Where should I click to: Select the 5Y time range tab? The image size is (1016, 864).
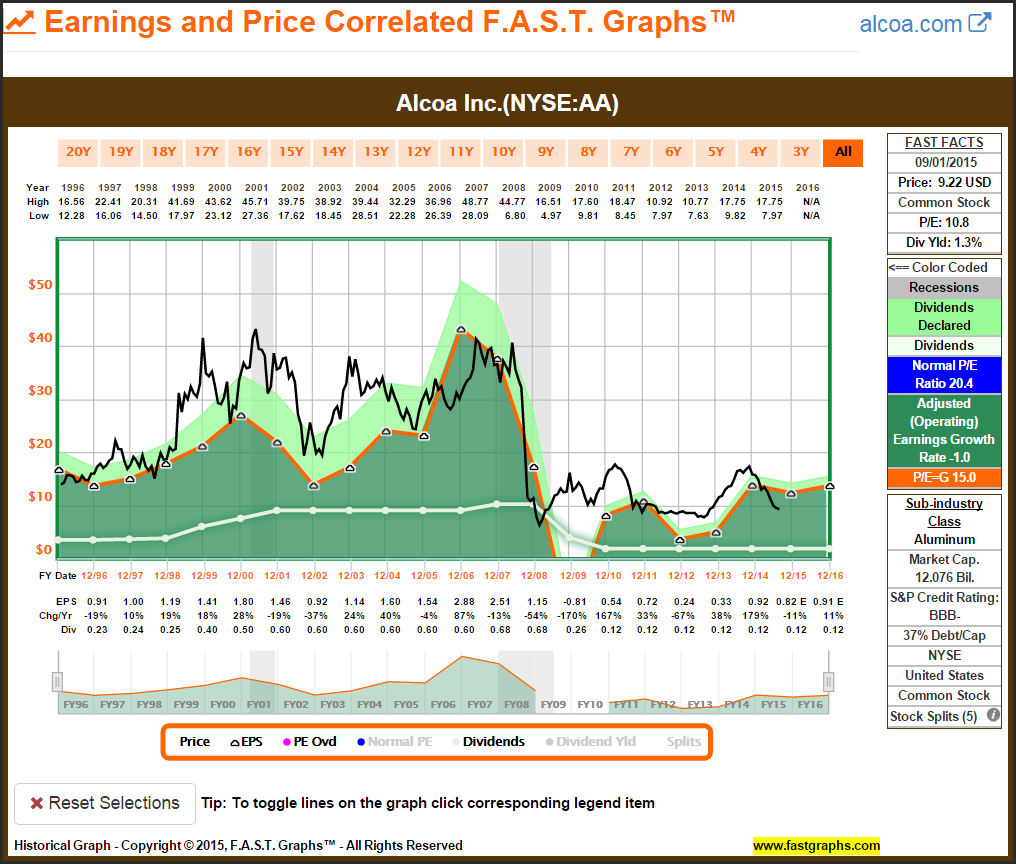click(716, 152)
